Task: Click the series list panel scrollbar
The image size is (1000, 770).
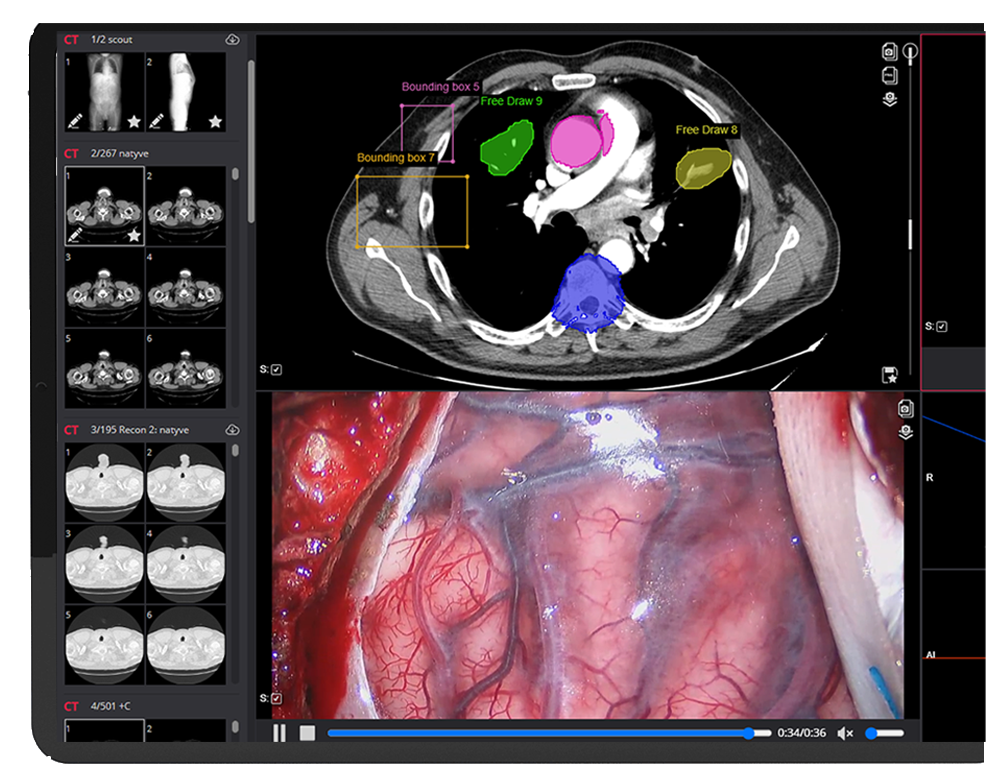Action: pyautogui.click(x=251, y=142)
